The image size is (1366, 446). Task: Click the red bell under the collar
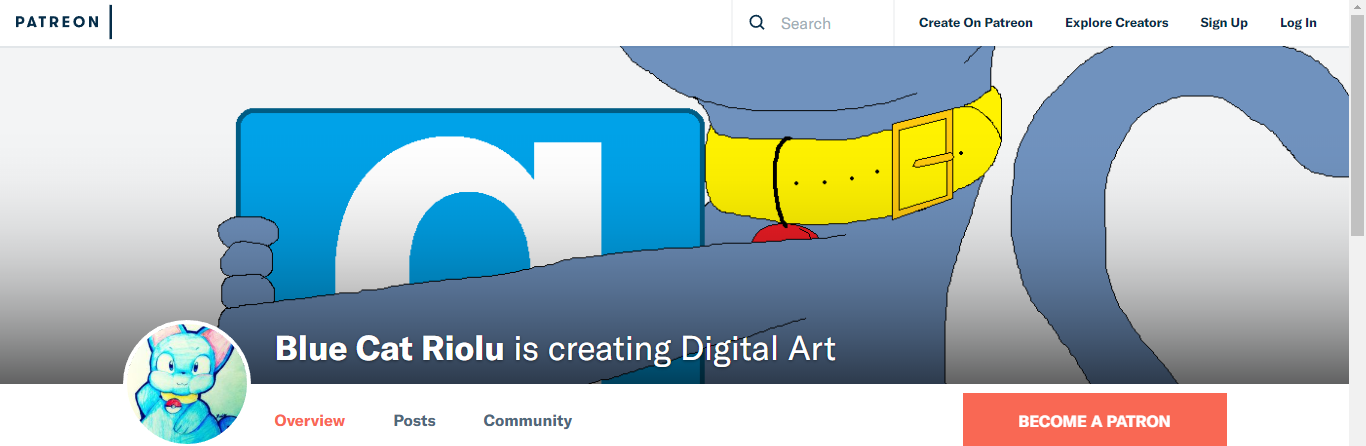pyautogui.click(x=784, y=233)
